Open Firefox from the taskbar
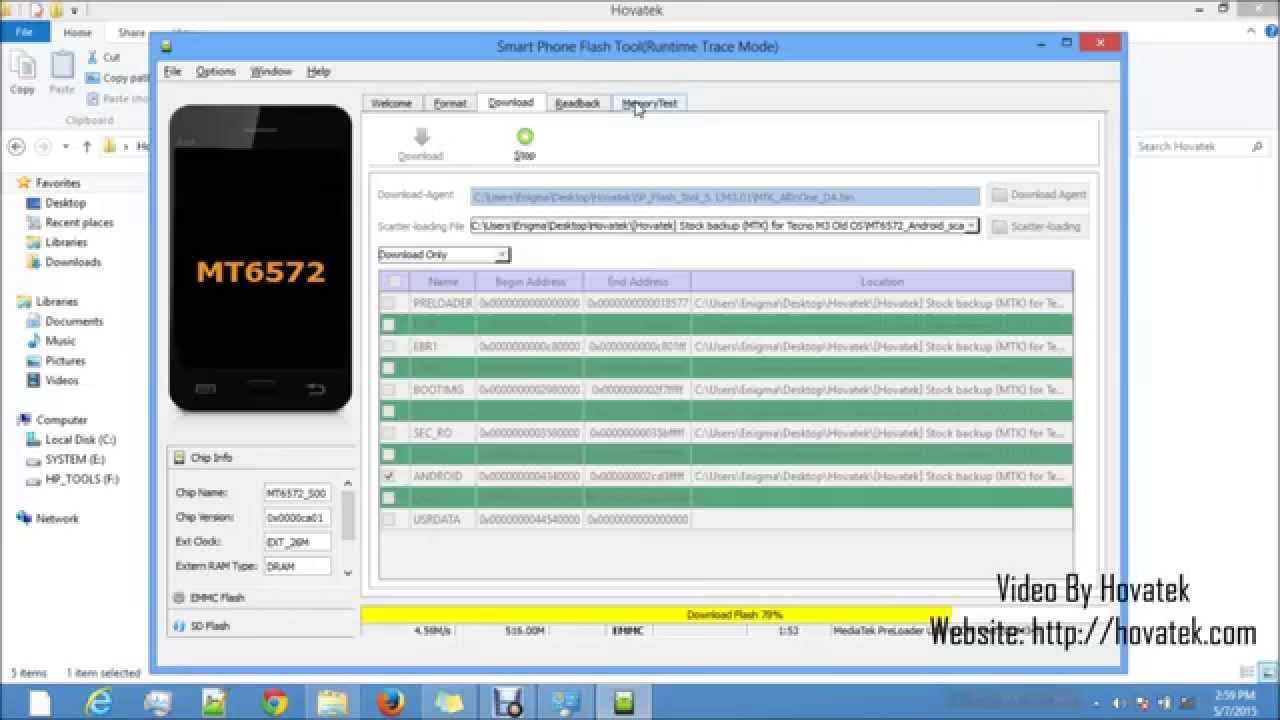 point(391,702)
